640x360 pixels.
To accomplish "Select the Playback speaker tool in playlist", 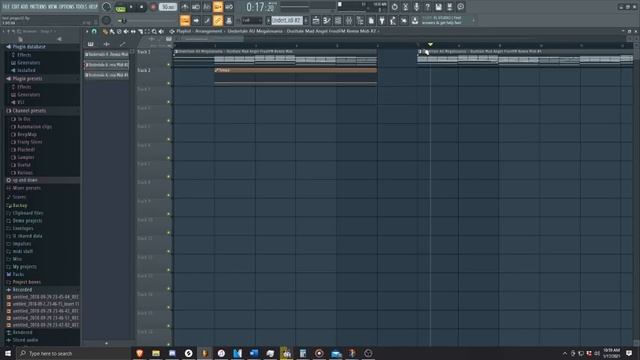I will pos(161,31).
